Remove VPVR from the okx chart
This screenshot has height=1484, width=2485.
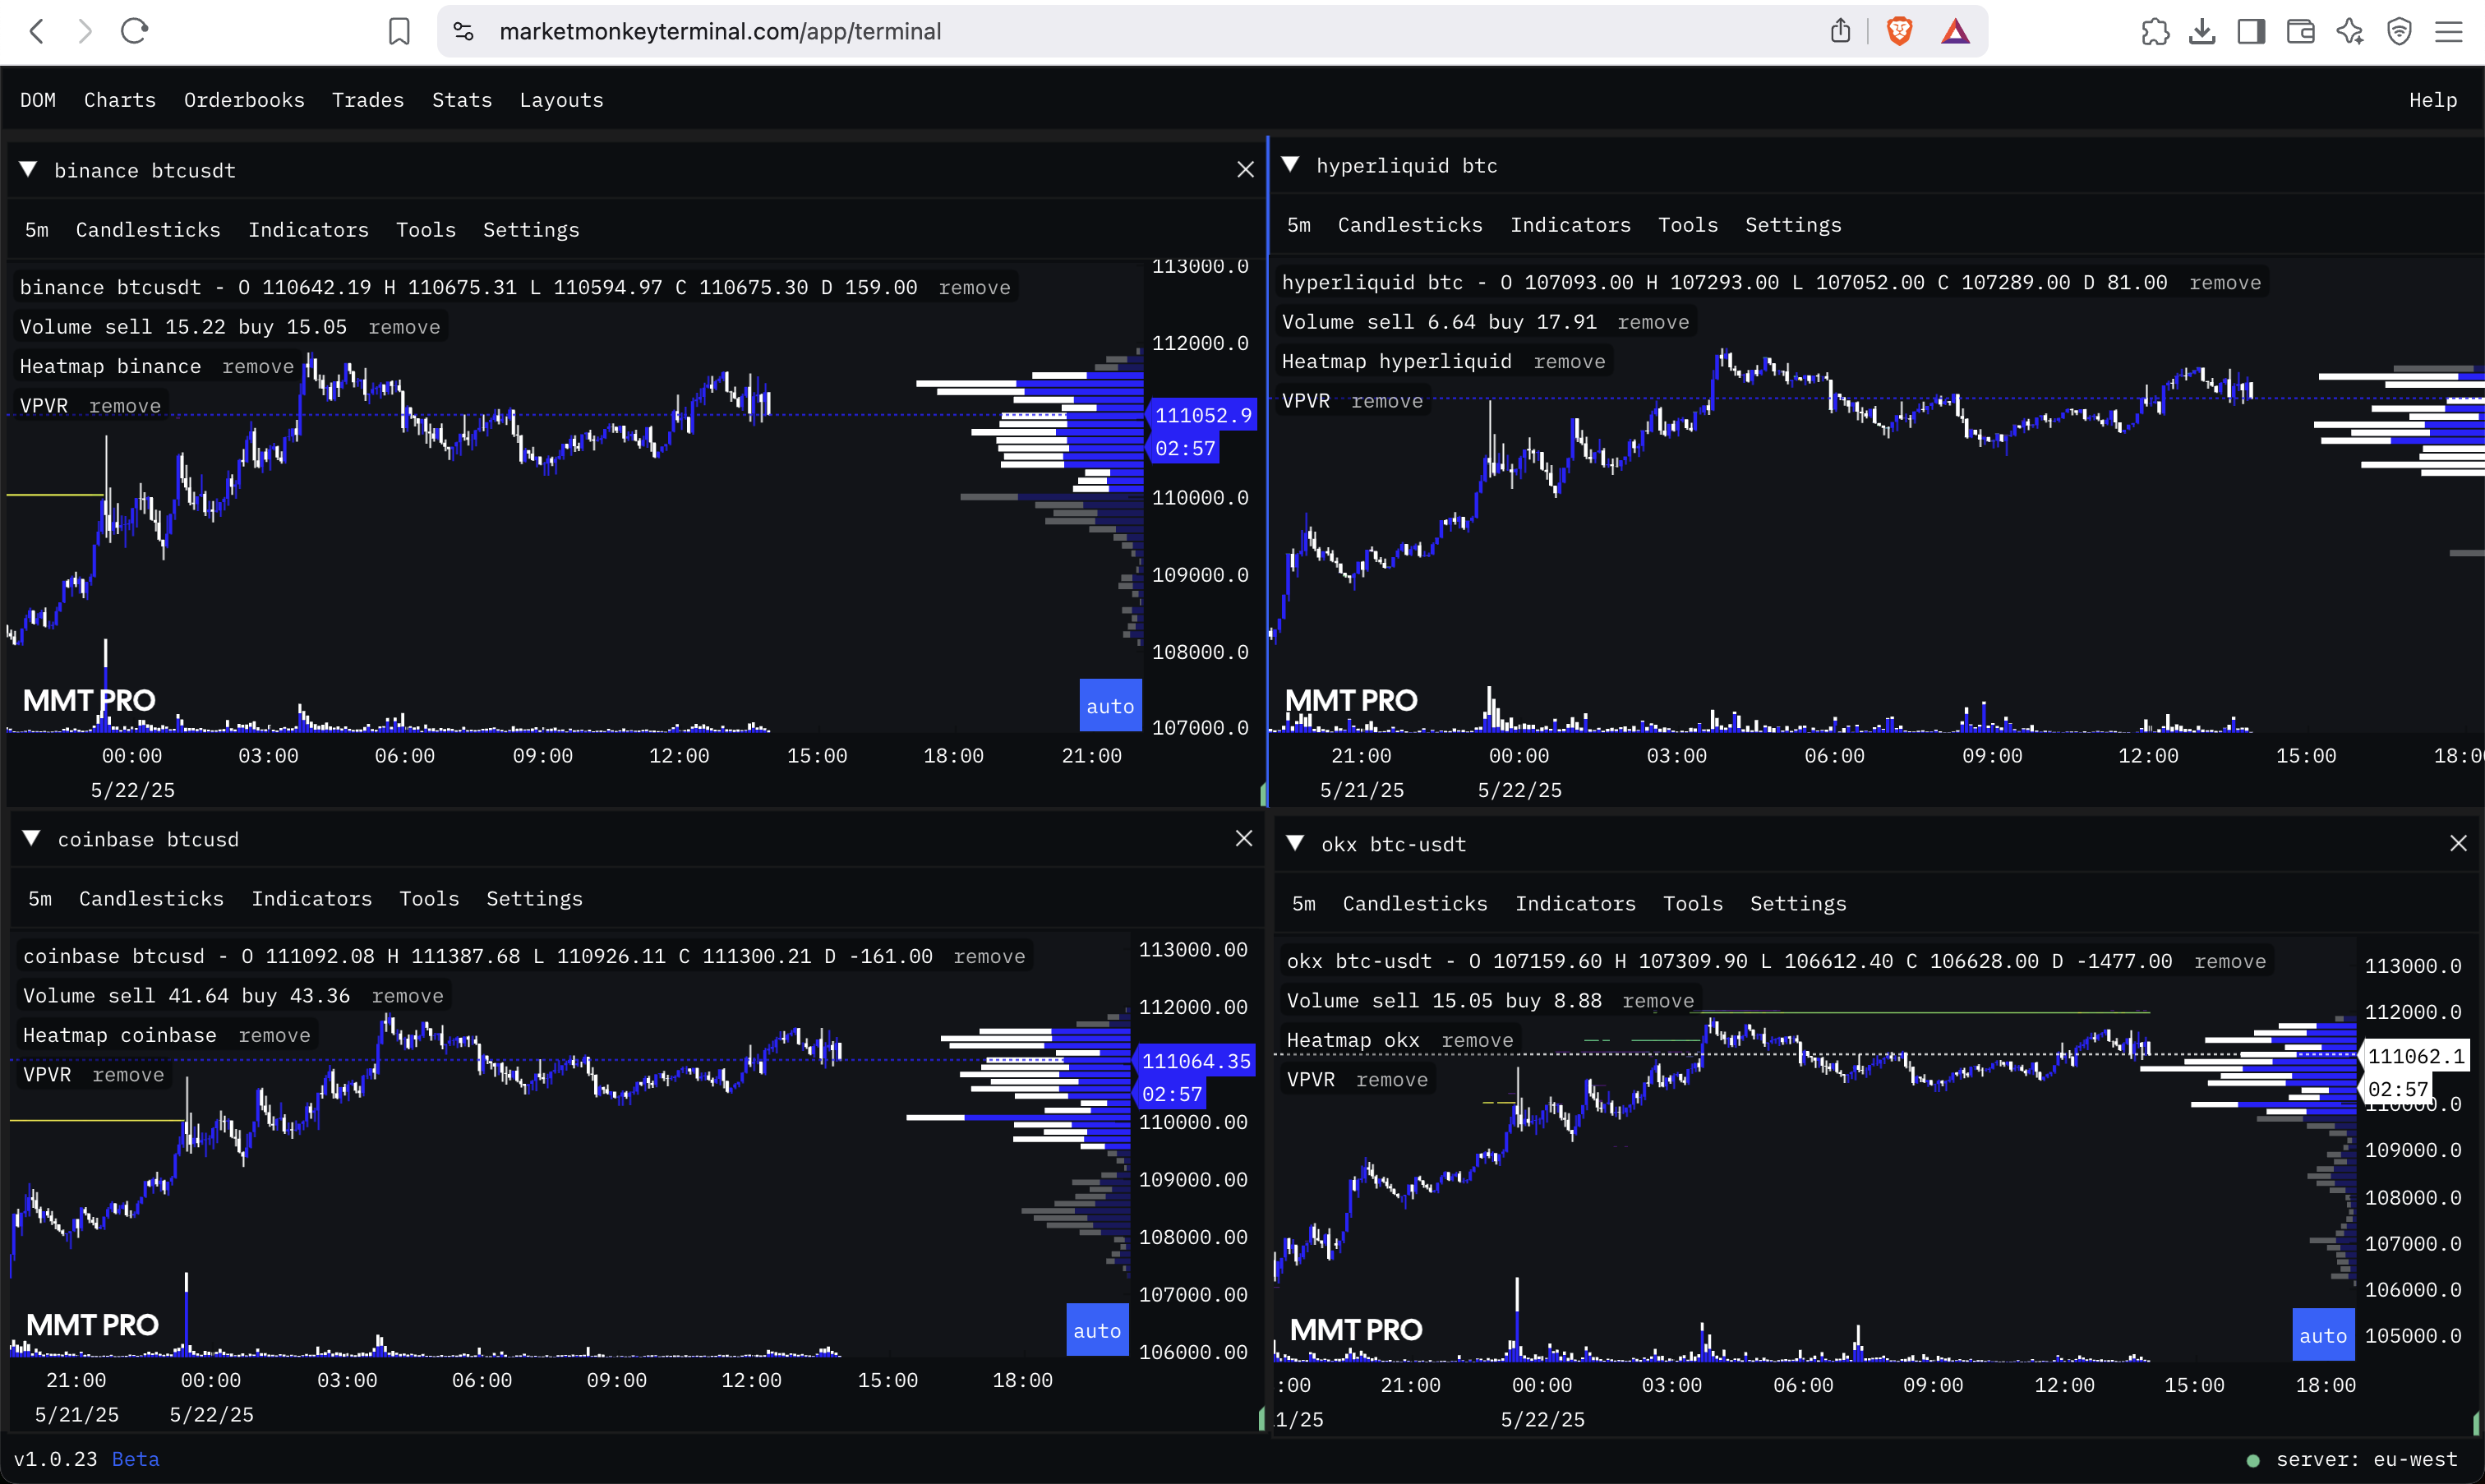(x=1392, y=1079)
